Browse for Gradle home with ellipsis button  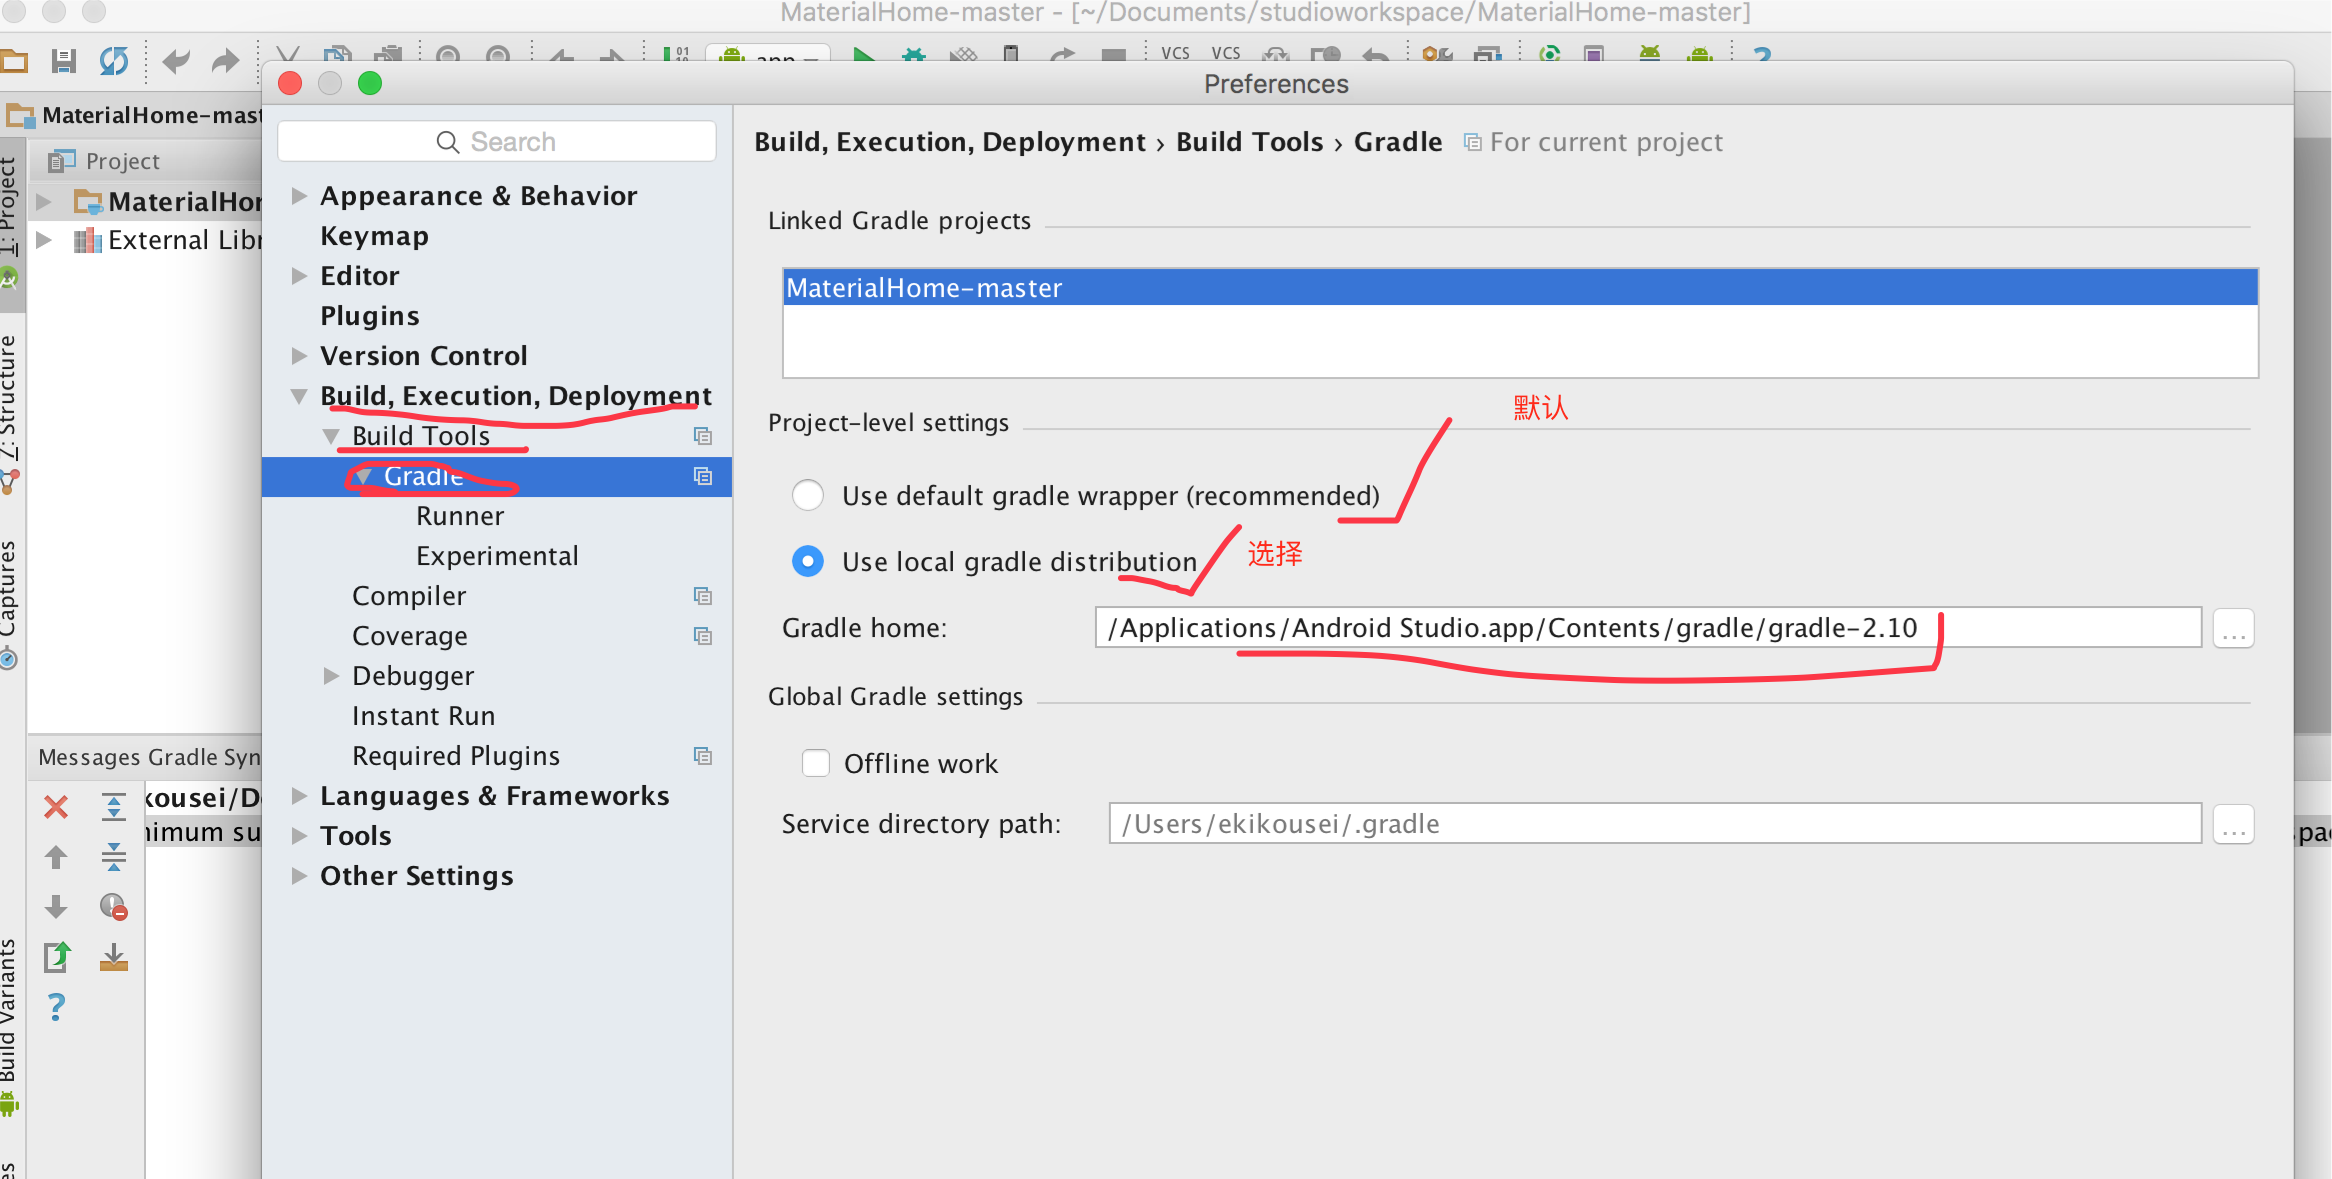click(x=2233, y=628)
